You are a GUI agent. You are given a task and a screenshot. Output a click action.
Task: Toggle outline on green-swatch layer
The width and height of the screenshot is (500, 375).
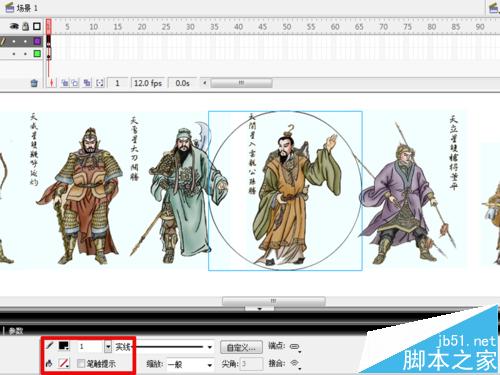coord(37,53)
